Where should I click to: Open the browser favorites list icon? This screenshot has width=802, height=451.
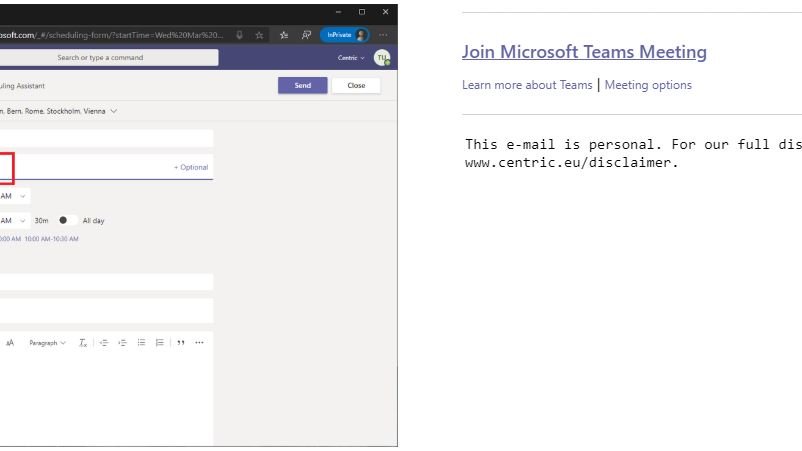[284, 35]
